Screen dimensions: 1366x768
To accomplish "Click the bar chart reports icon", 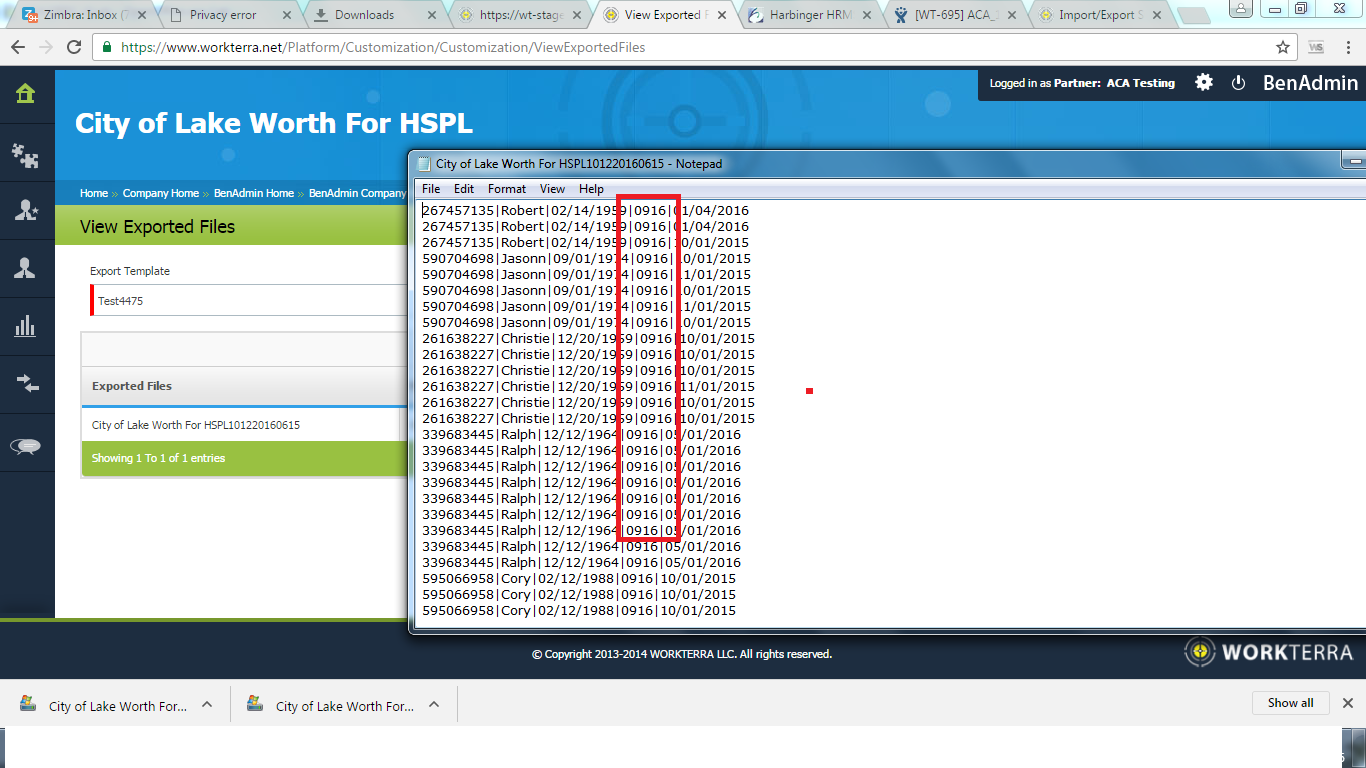I will coord(26,326).
